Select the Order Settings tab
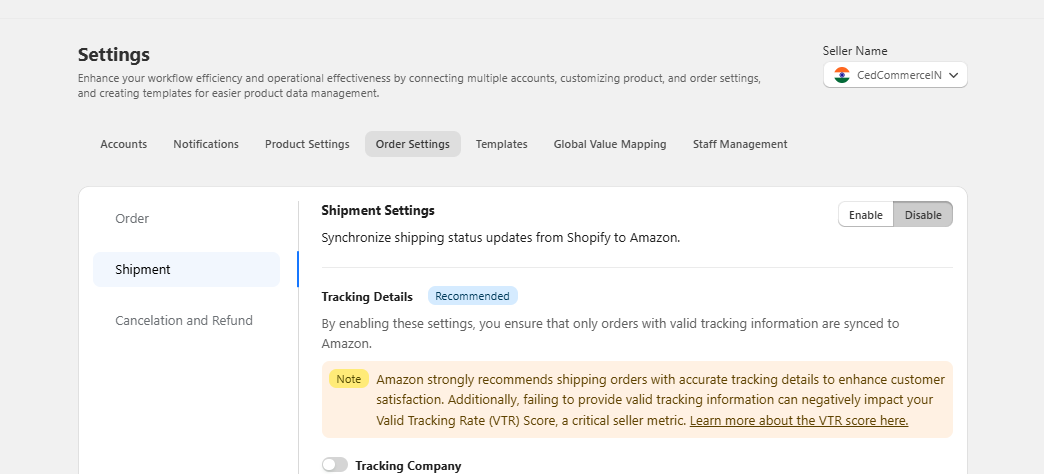This screenshot has width=1044, height=474. pos(413,144)
